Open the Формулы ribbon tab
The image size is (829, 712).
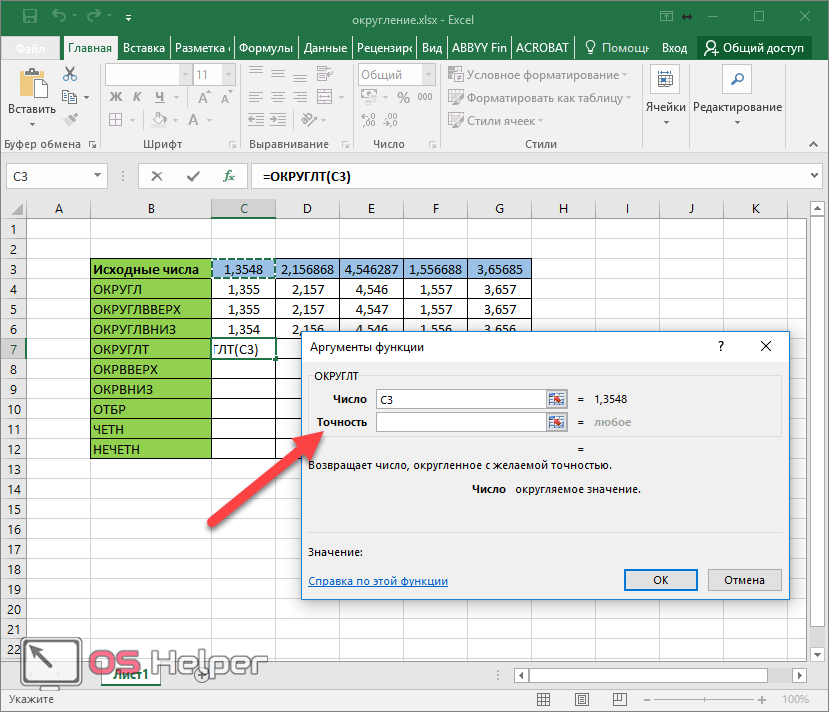[265, 48]
